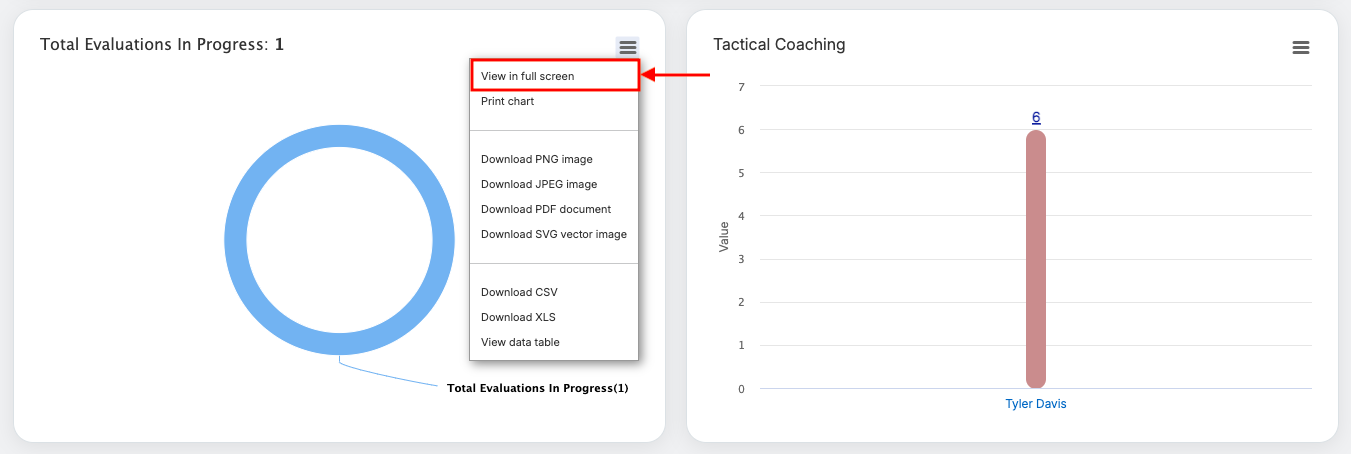
Task: Click the Tactical Coaching chart title
Action: point(779,44)
